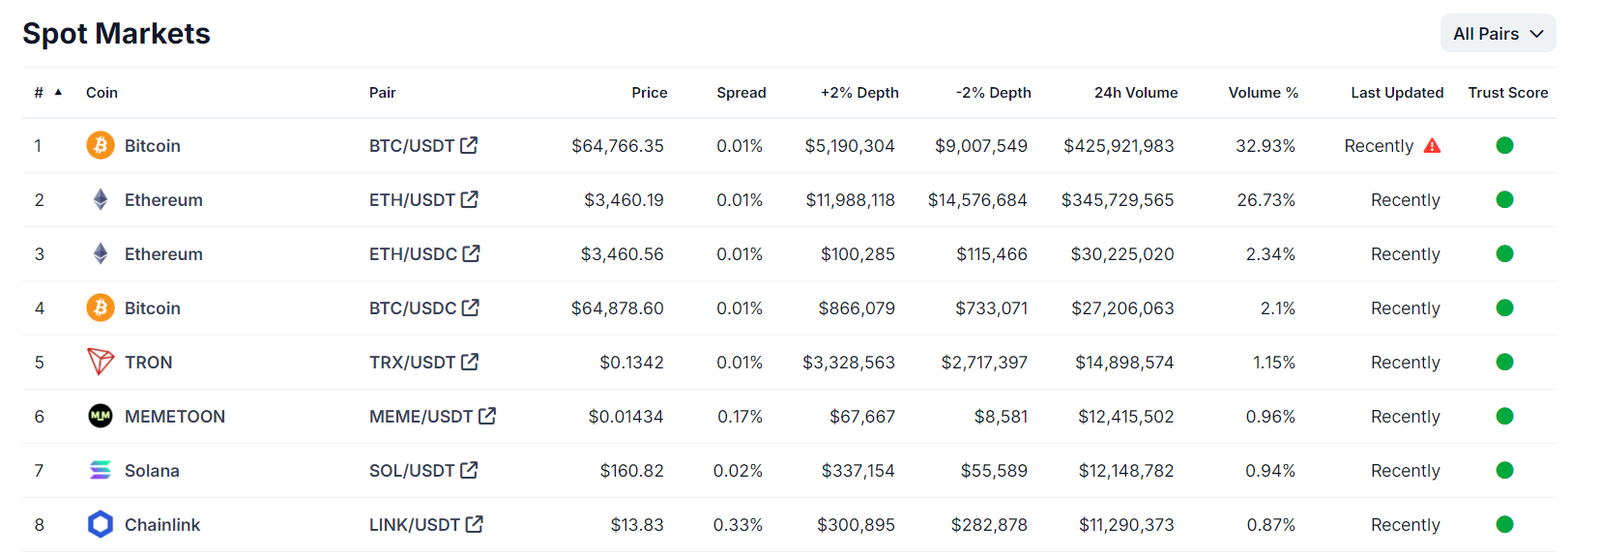The height and width of the screenshot is (556, 1600).
Task: Click the -2% Depth column header
Action: [993, 92]
